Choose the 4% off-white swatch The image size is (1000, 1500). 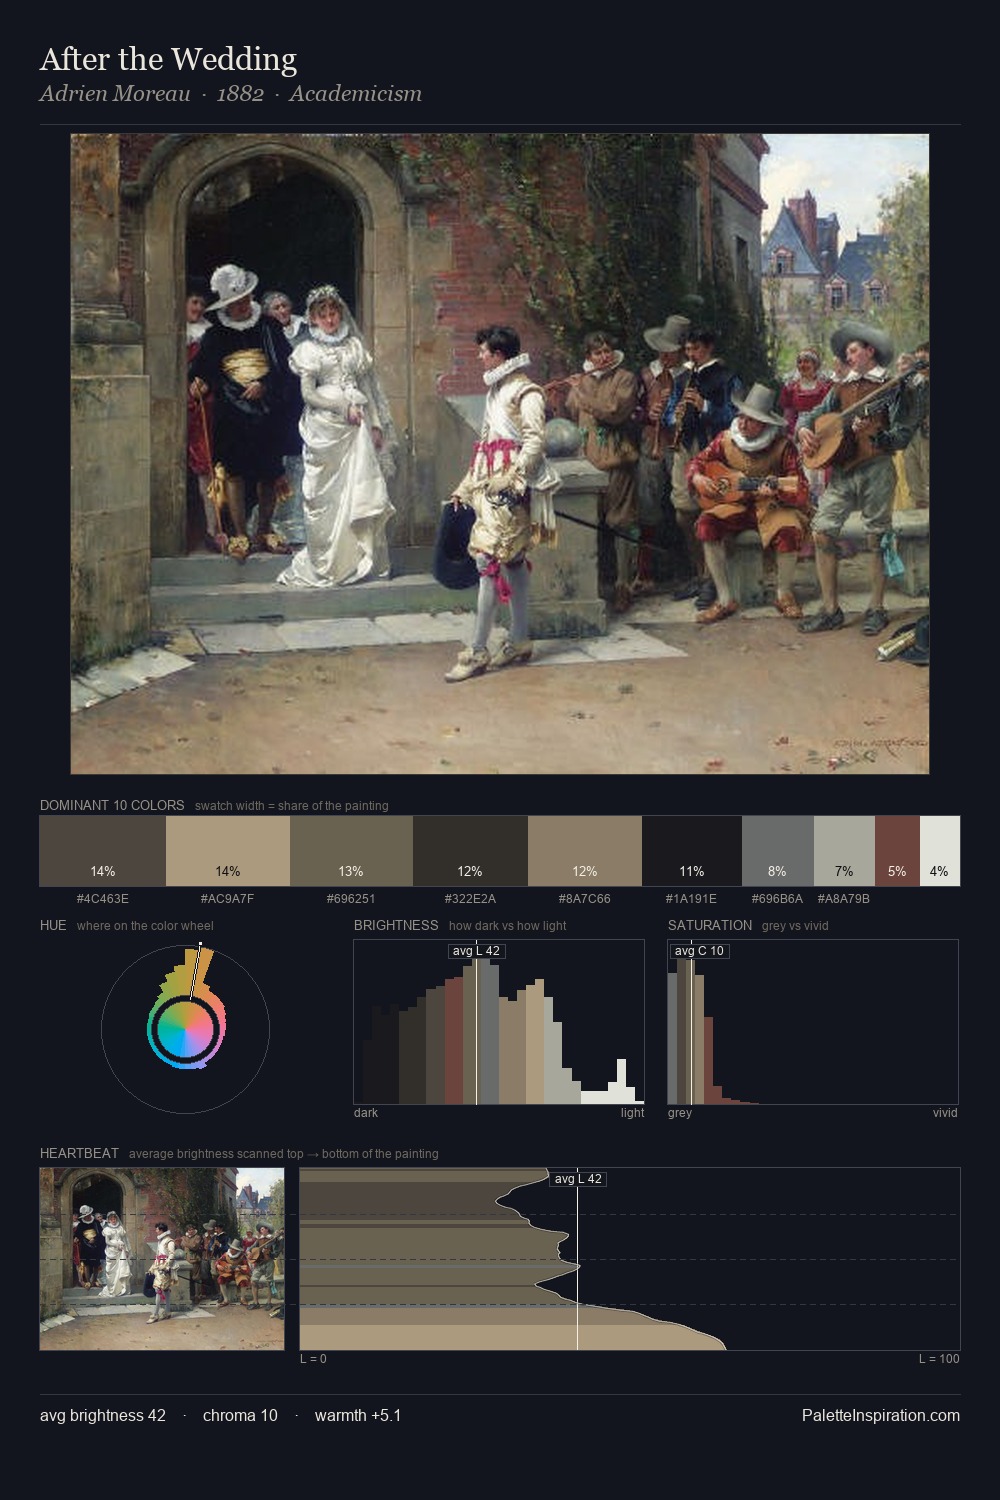(x=939, y=851)
